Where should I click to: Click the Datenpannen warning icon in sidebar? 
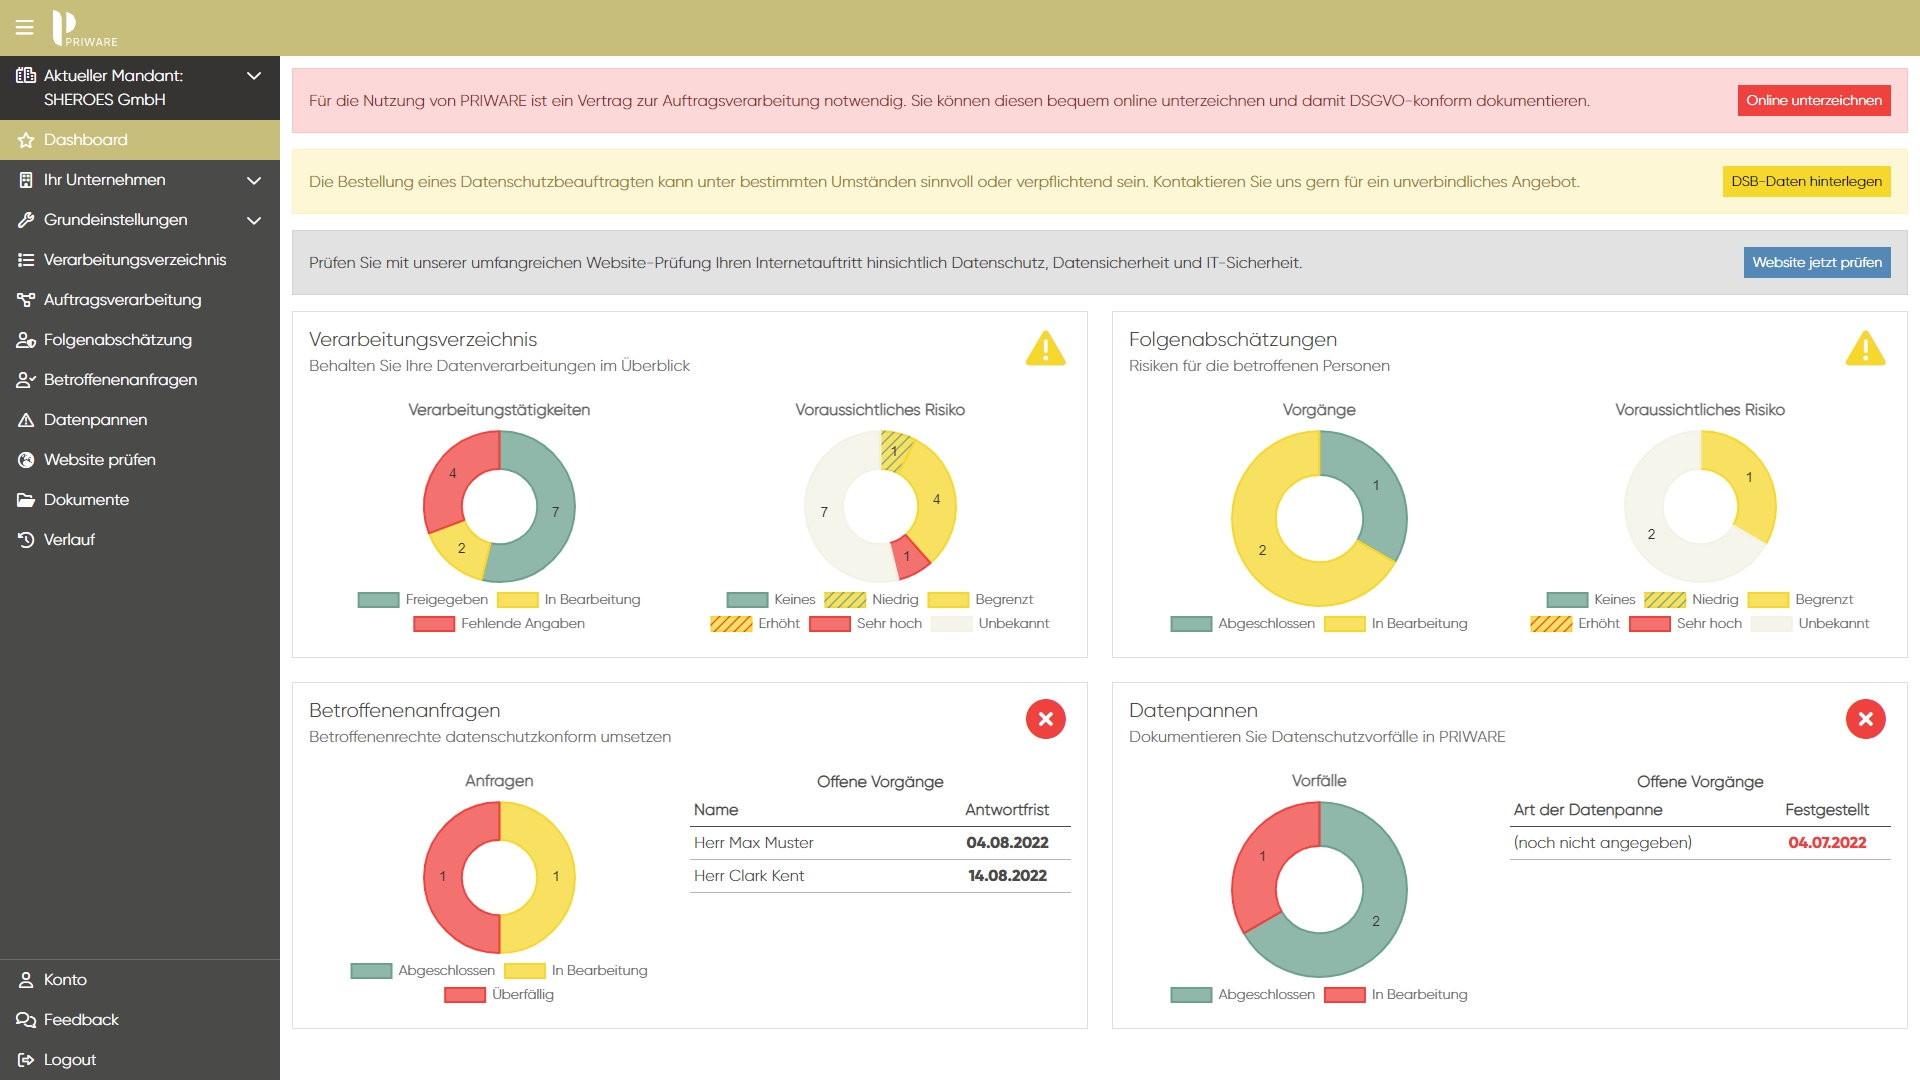[x=26, y=420]
